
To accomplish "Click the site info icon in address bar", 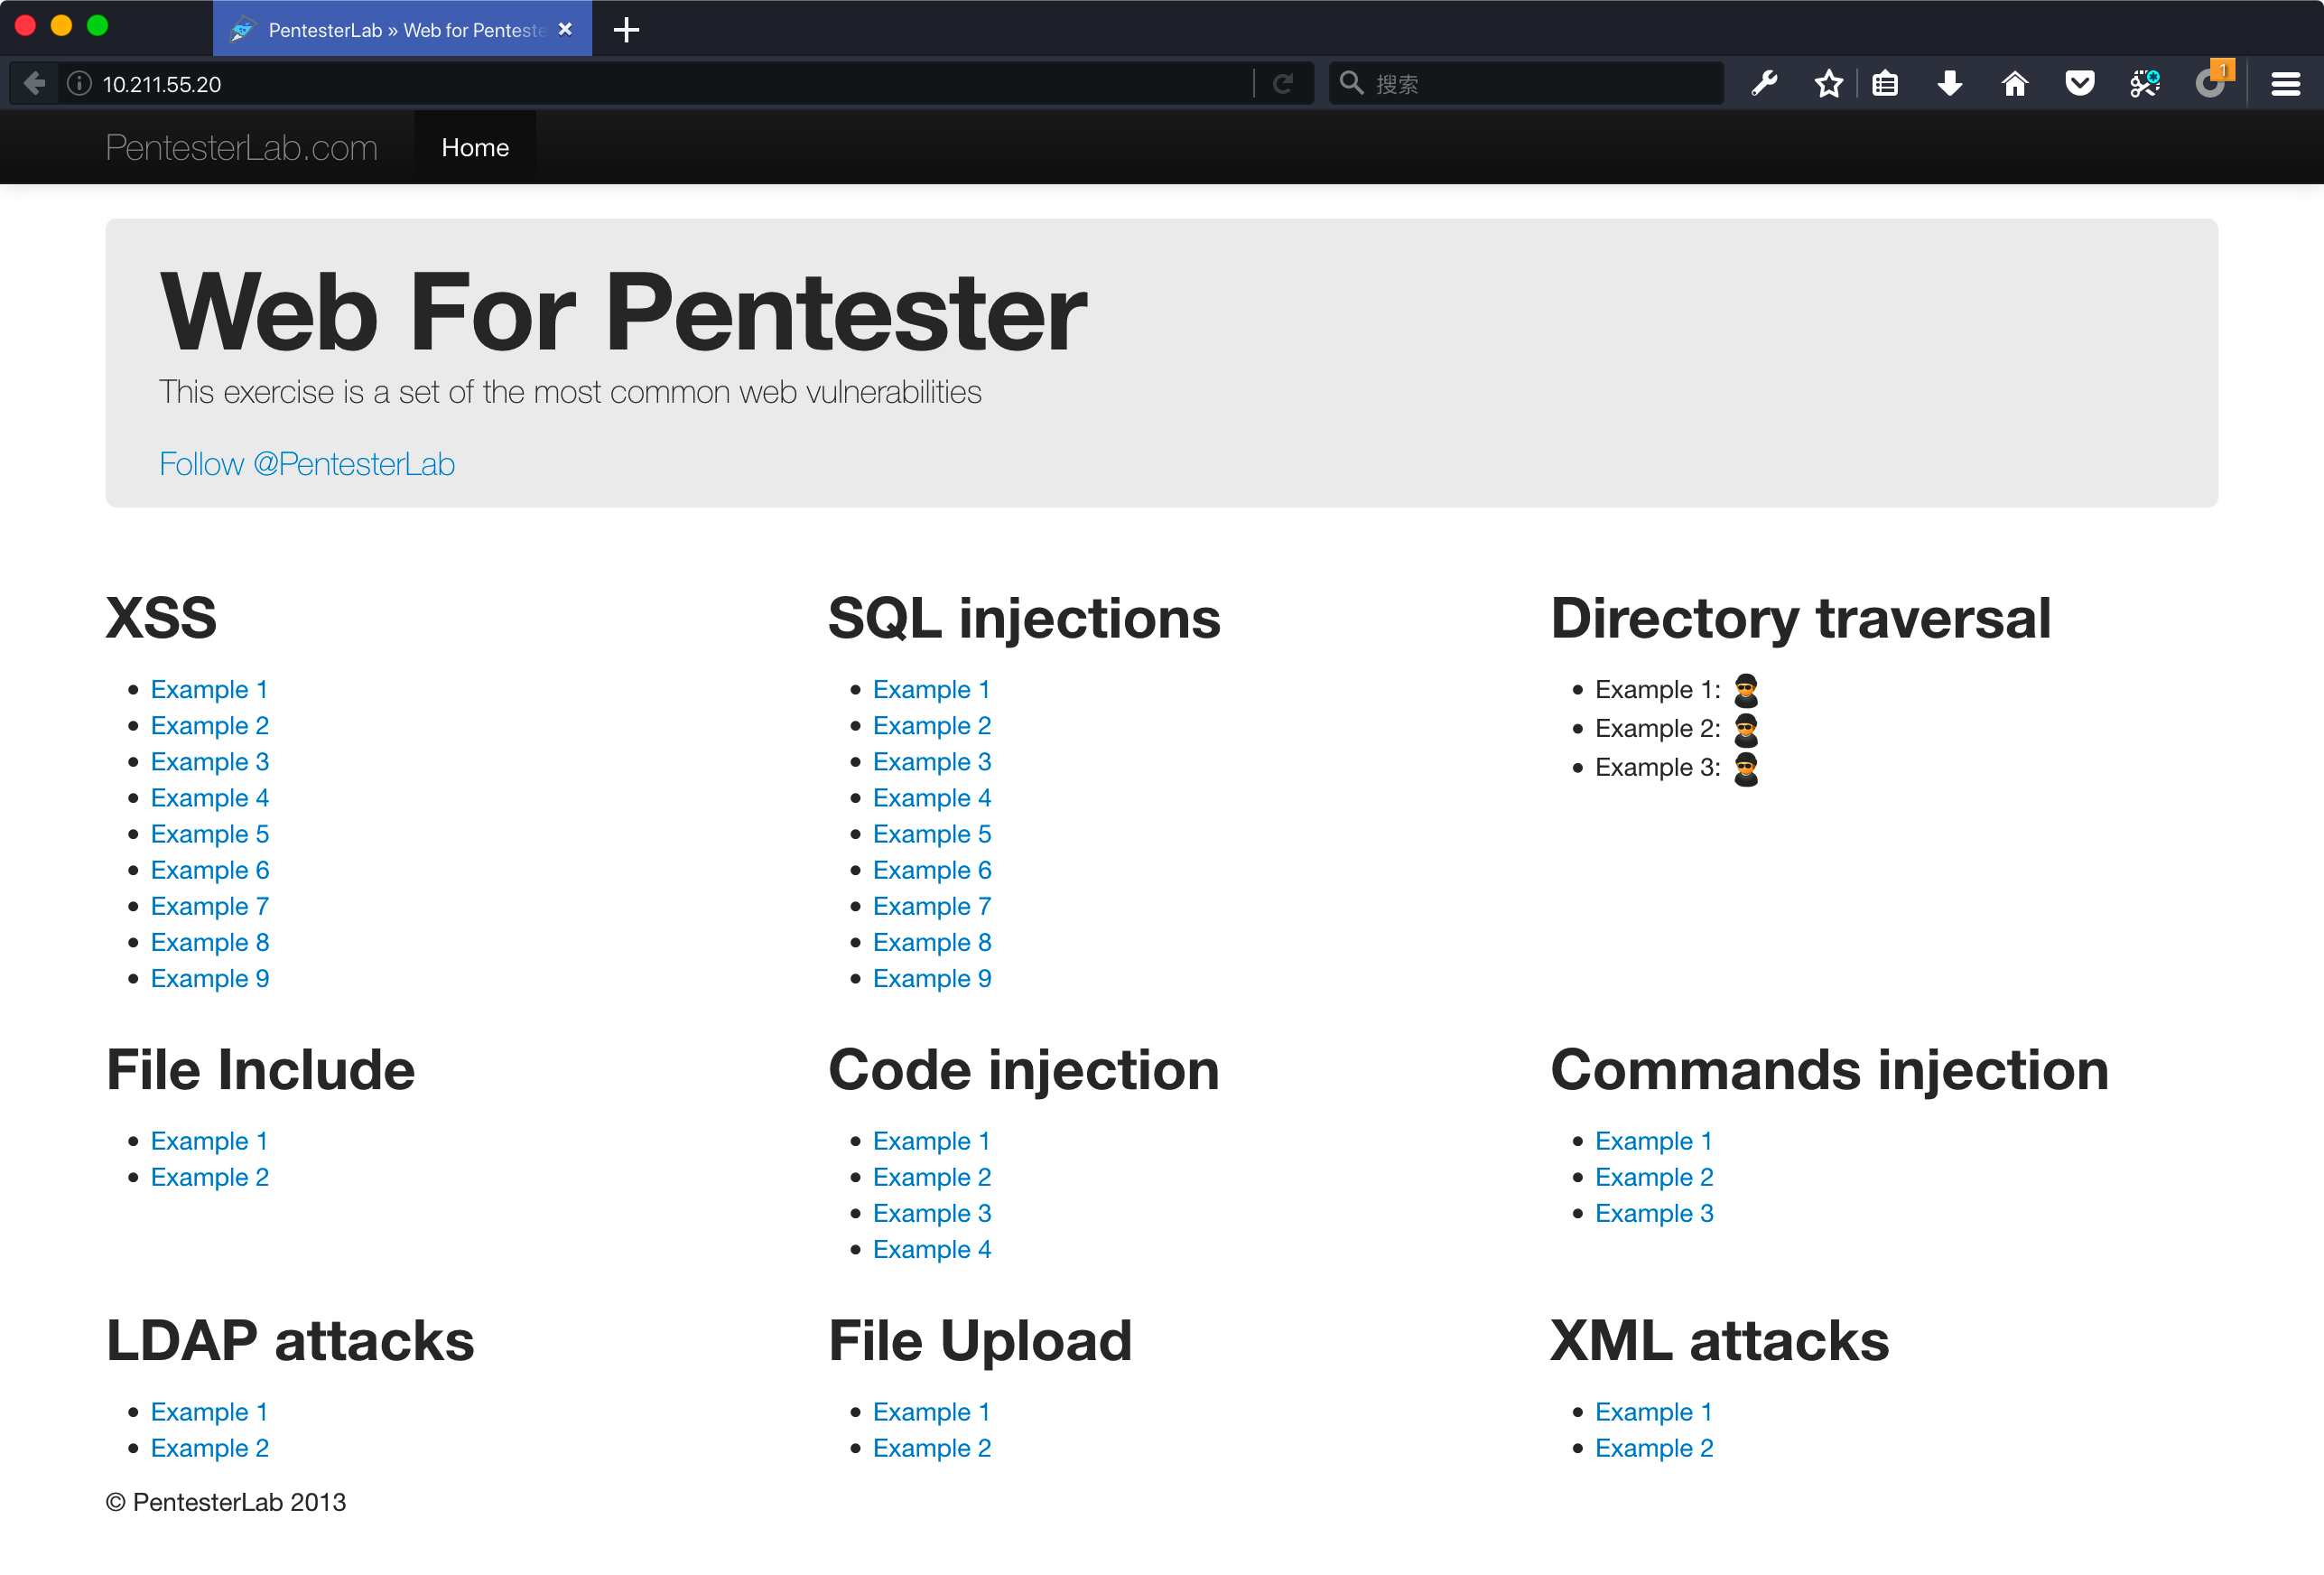I will 80,83.
